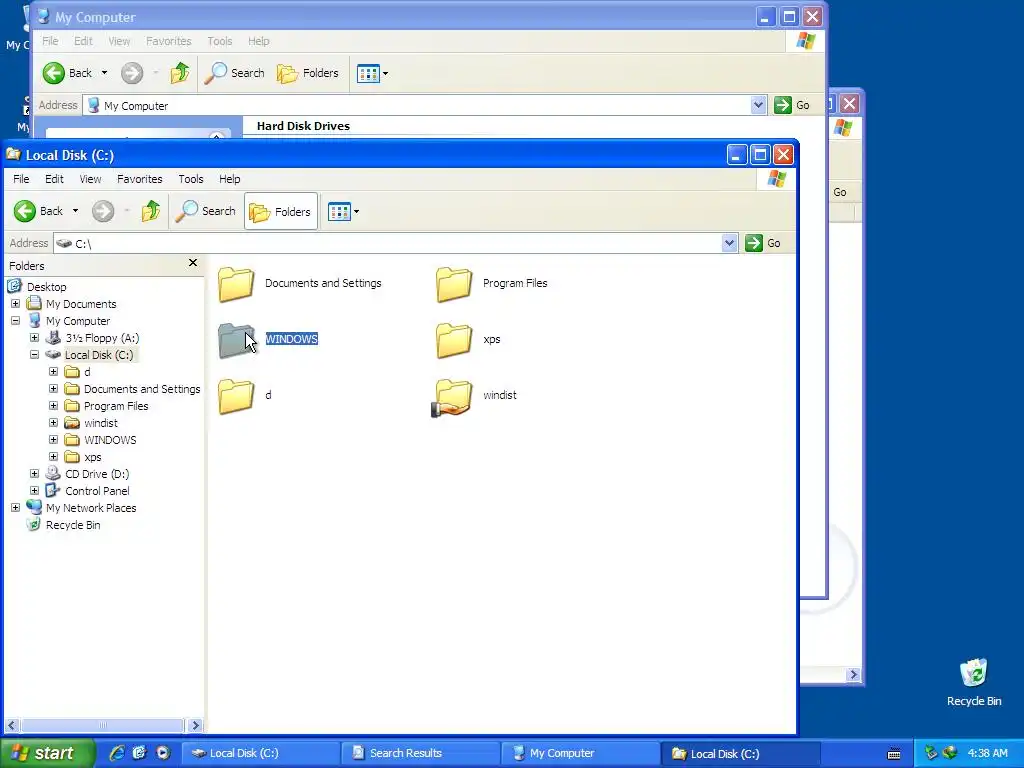Select windist in the folder tree

101,423
